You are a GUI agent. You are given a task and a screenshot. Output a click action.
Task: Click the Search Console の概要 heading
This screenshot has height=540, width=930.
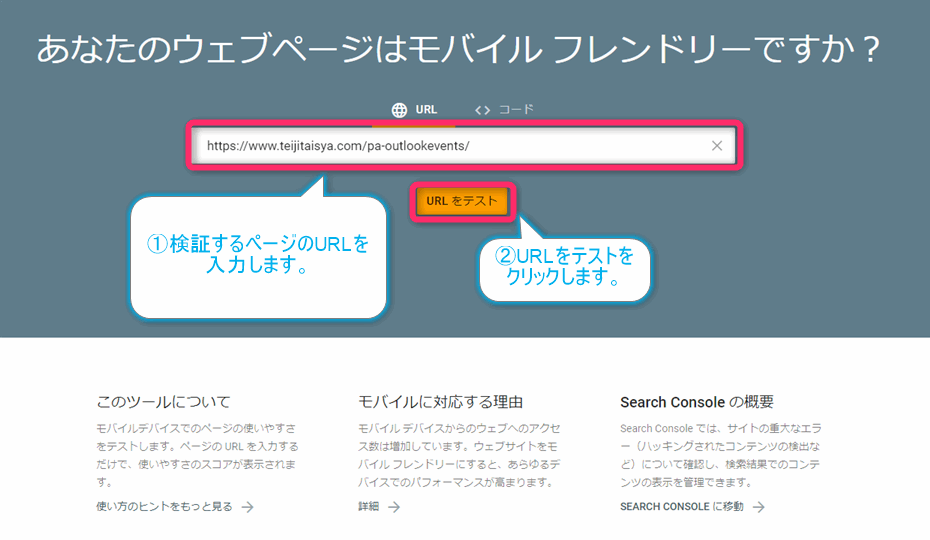696,402
